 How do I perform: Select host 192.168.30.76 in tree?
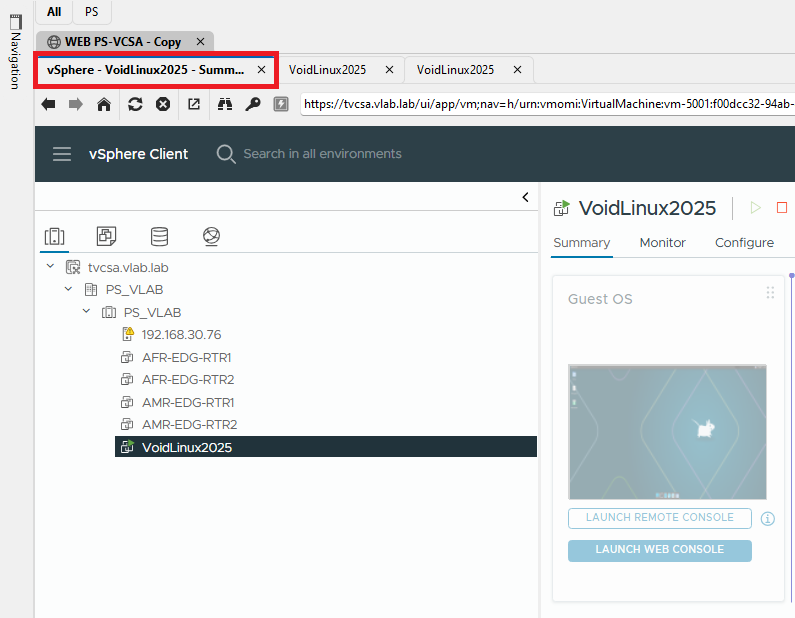click(182, 335)
